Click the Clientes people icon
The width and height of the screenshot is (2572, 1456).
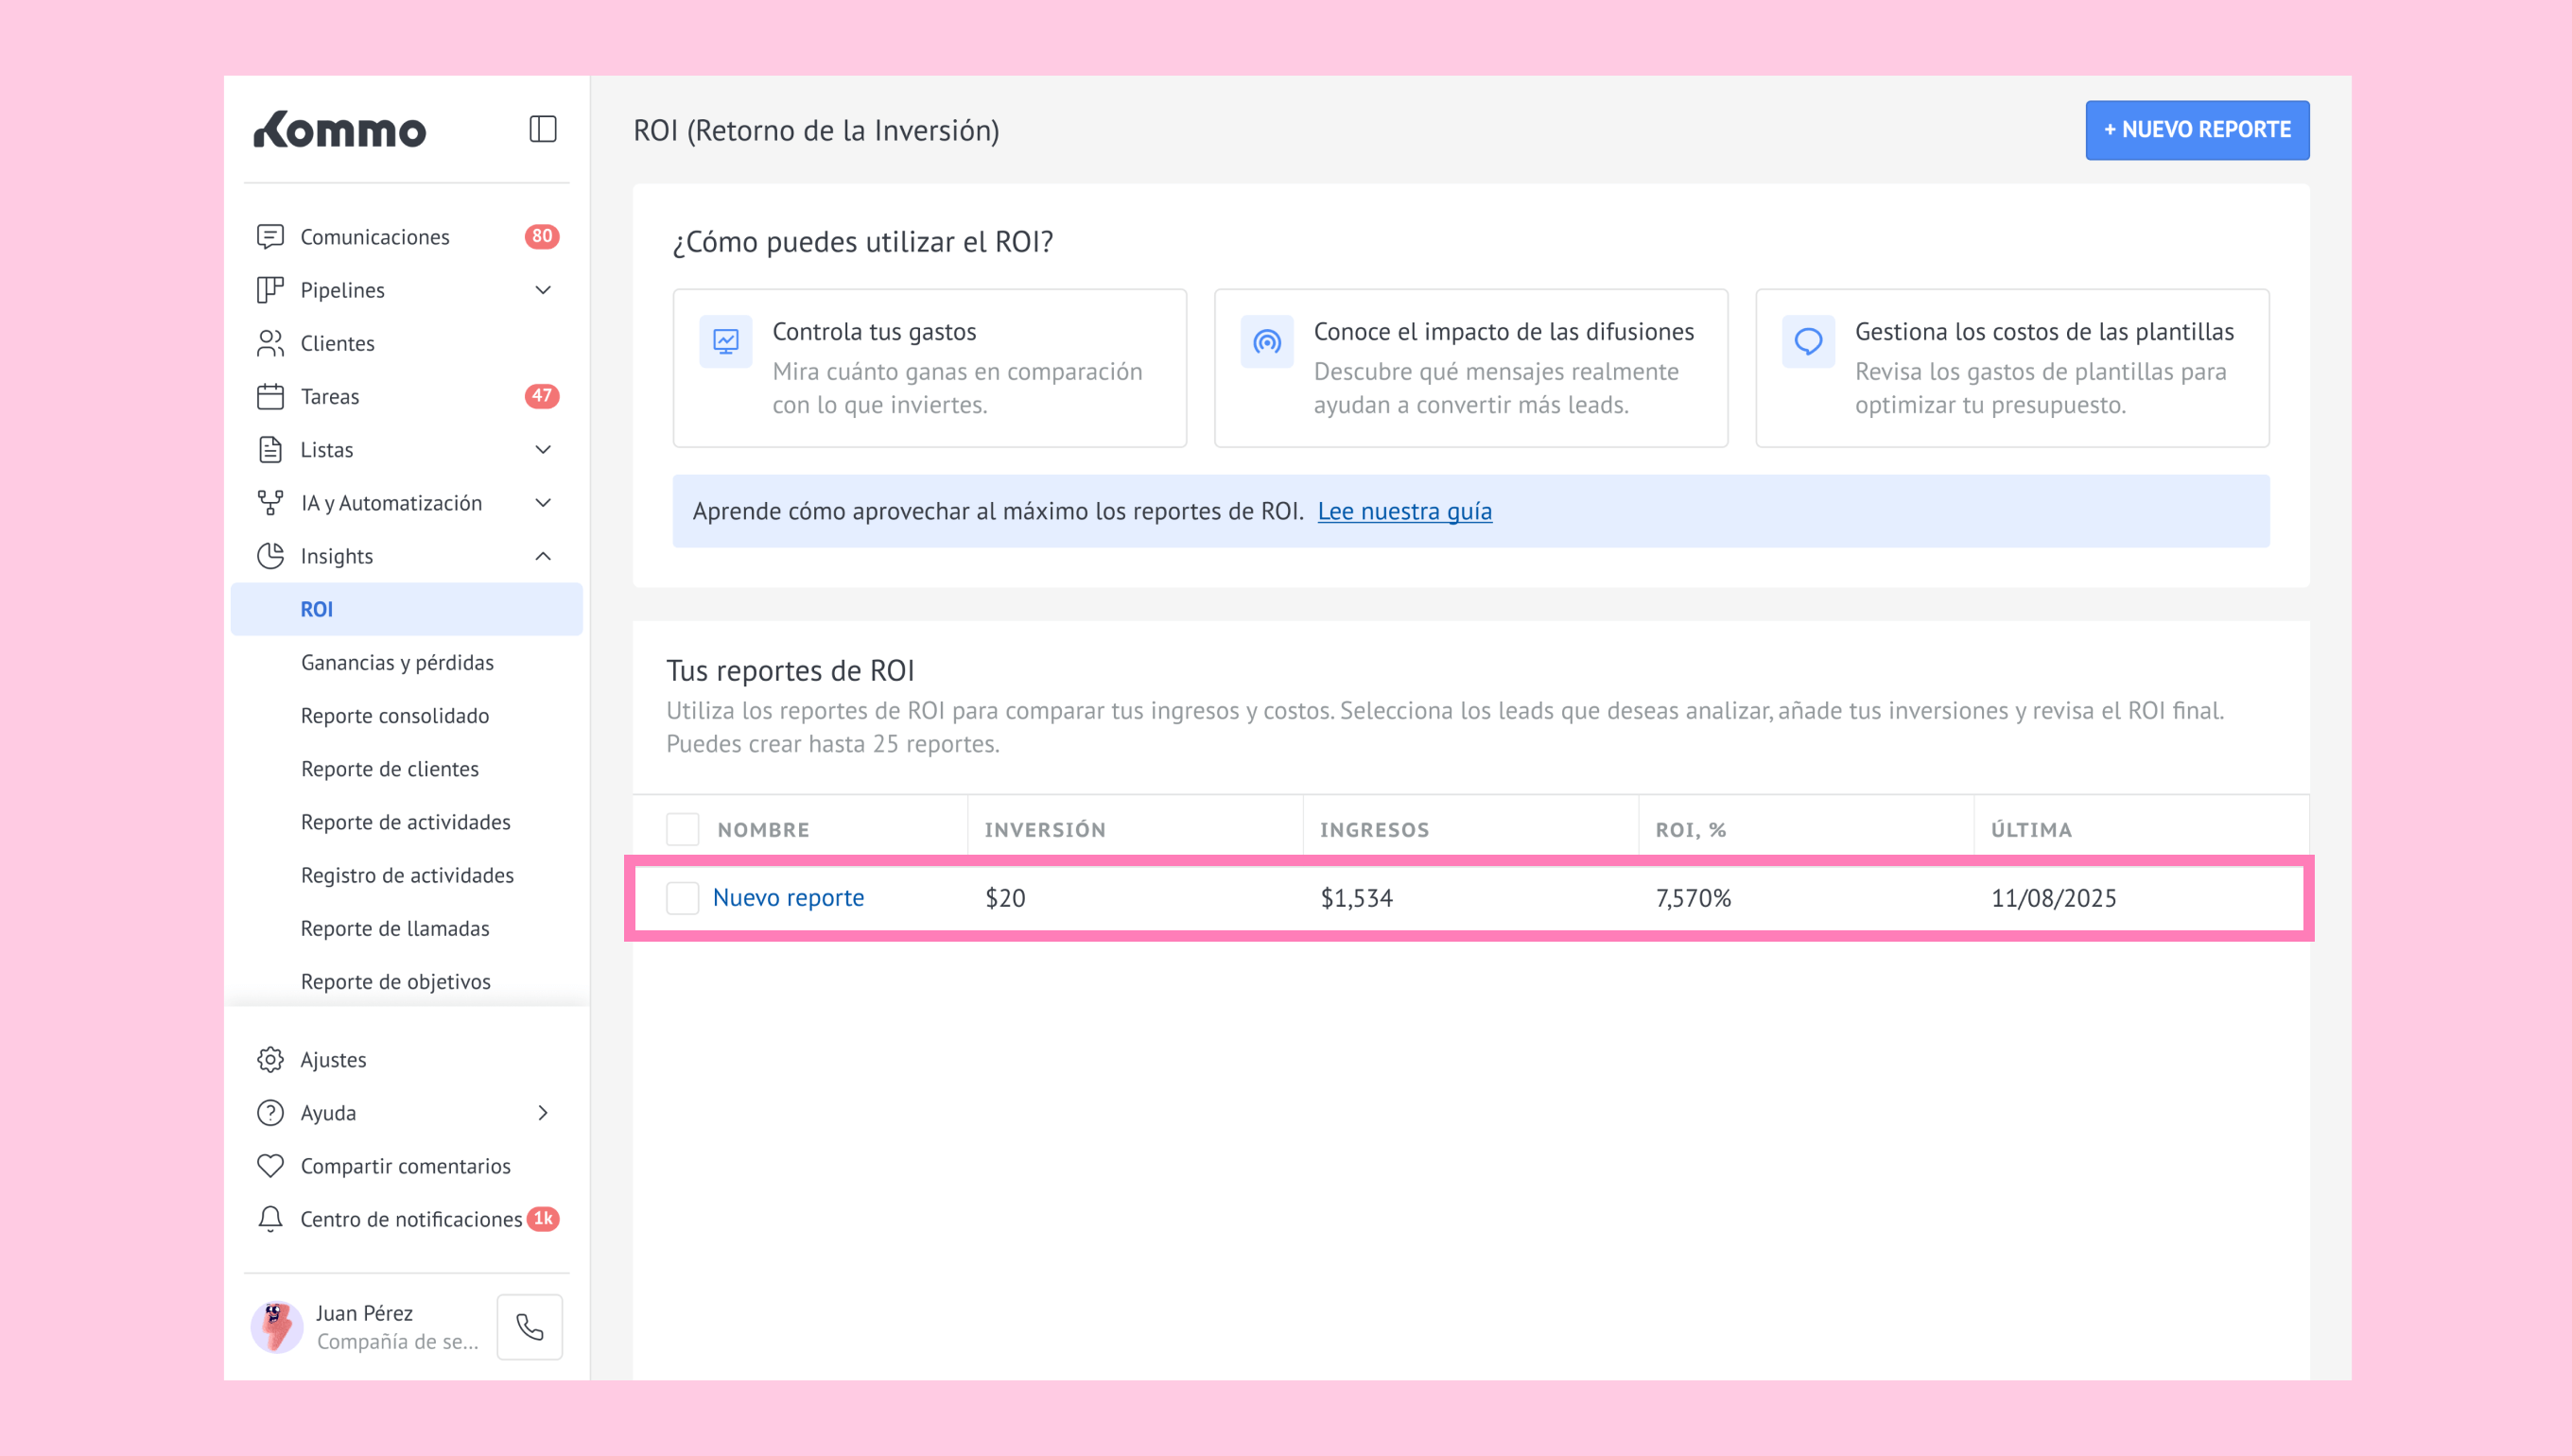click(x=270, y=343)
